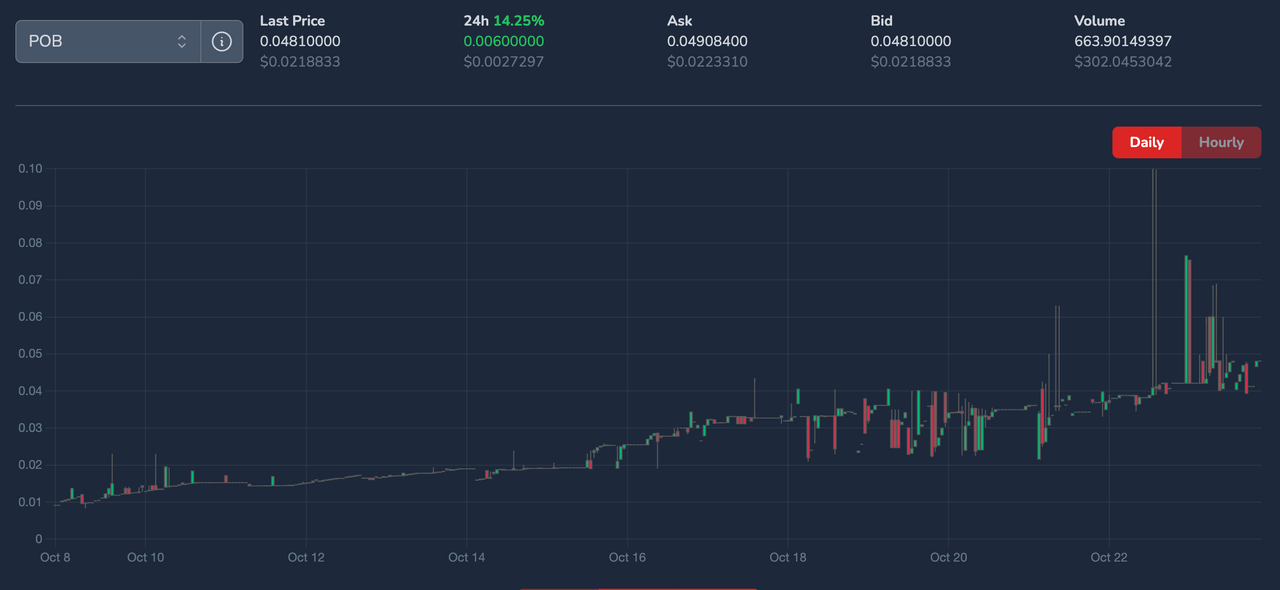Click the Ask heading
The width and height of the screenshot is (1280, 590).
[x=679, y=21]
